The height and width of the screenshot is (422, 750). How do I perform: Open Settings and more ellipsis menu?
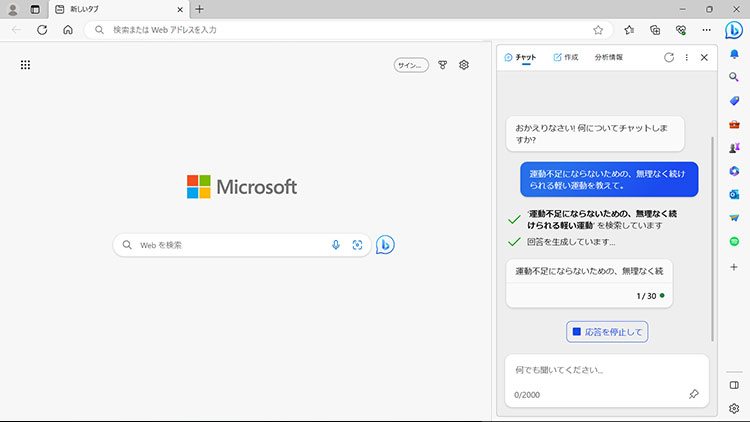tap(706, 30)
